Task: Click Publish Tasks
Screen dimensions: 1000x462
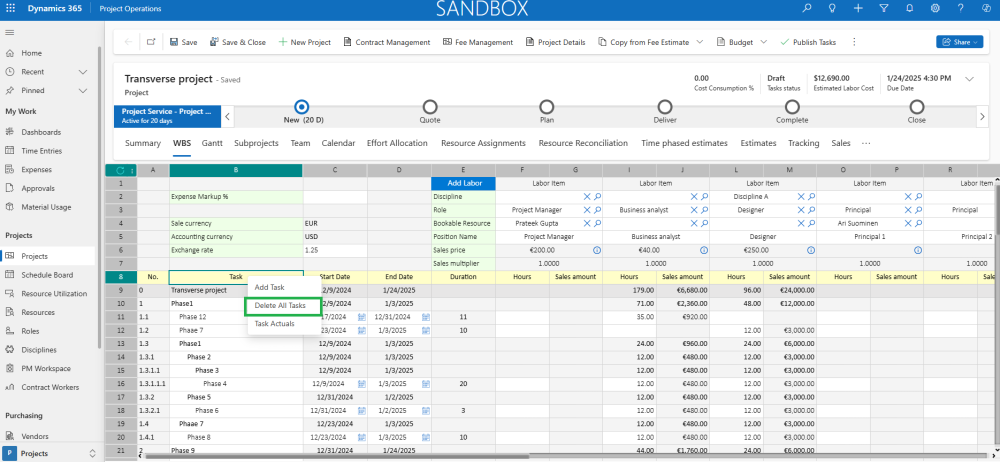Action: pyautogui.click(x=808, y=42)
